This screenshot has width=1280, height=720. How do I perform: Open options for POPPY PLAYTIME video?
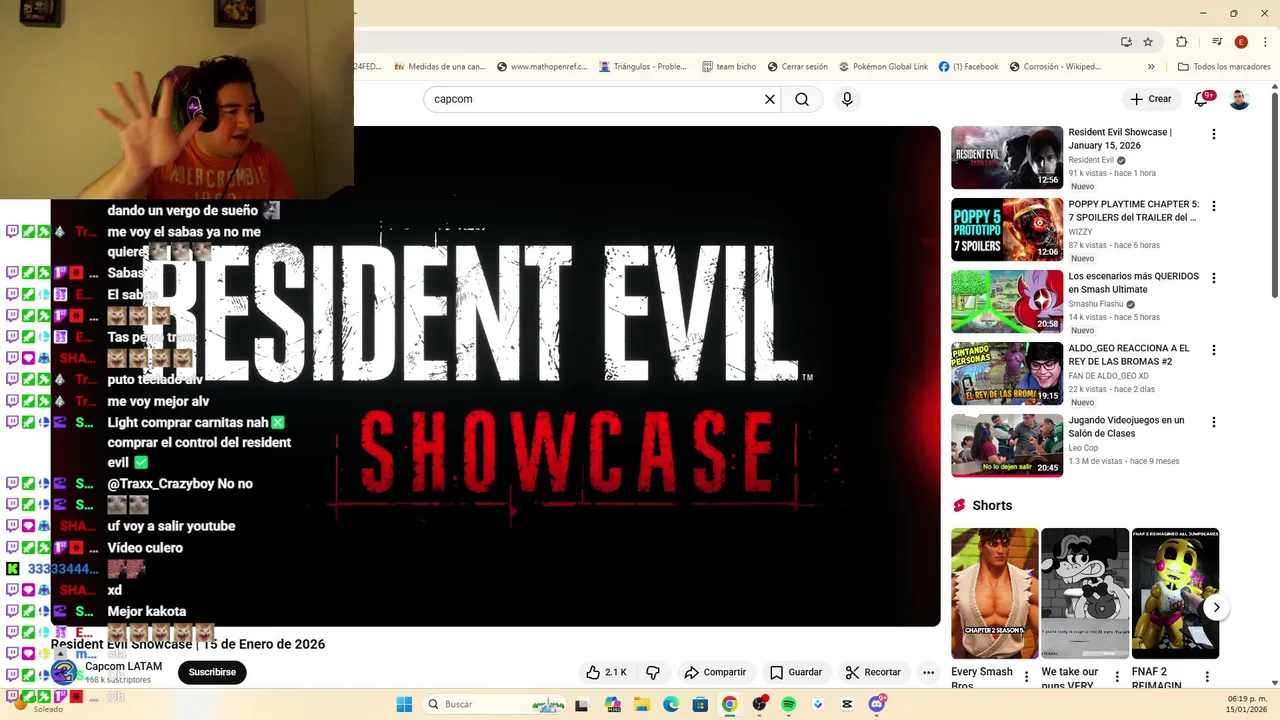click(1214, 206)
